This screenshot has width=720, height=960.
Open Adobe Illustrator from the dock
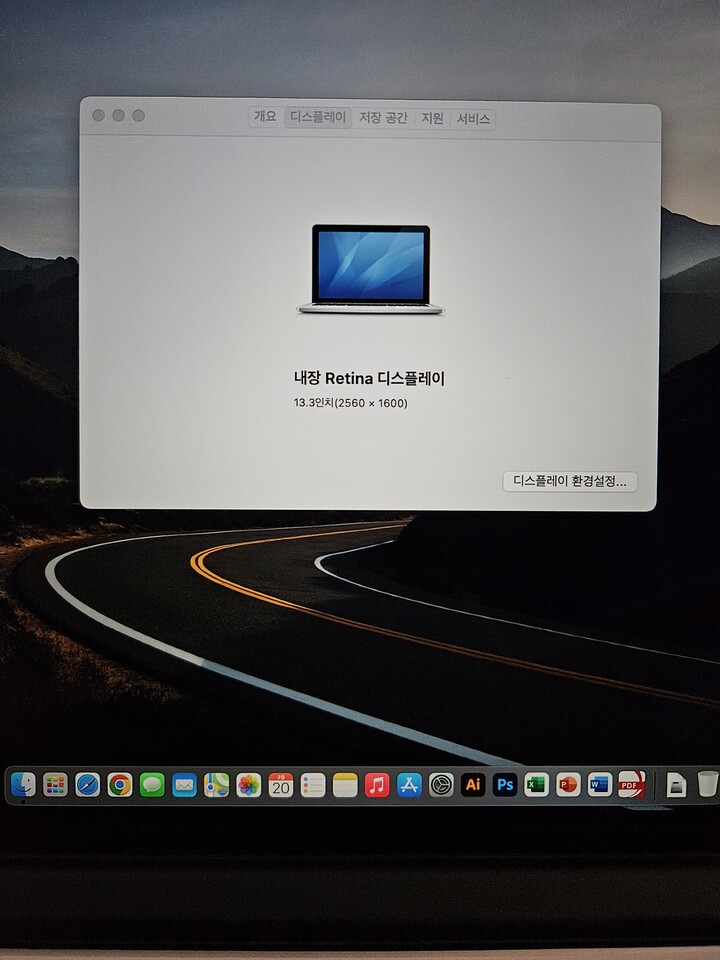click(473, 785)
